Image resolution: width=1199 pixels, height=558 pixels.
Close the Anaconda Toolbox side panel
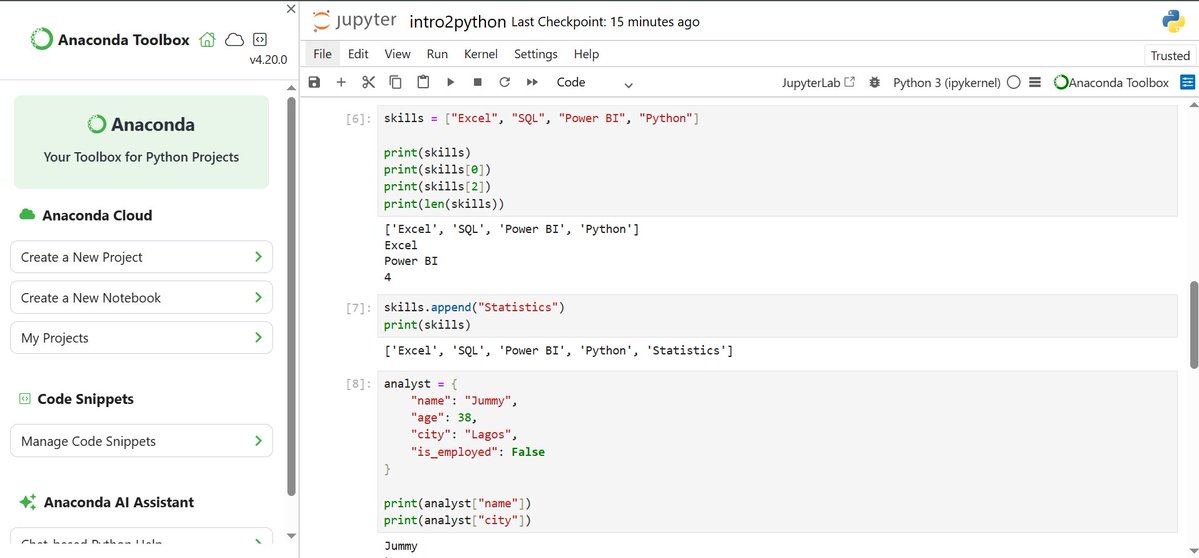click(x=291, y=9)
